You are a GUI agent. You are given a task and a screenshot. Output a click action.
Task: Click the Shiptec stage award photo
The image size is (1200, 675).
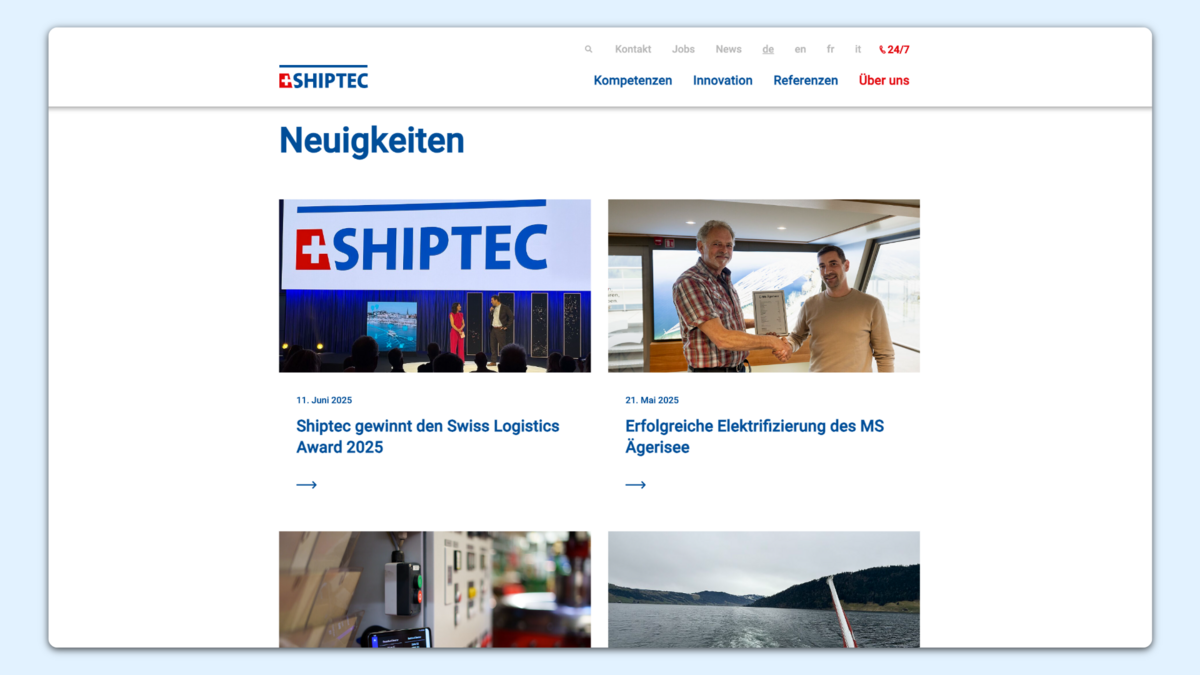[435, 286]
